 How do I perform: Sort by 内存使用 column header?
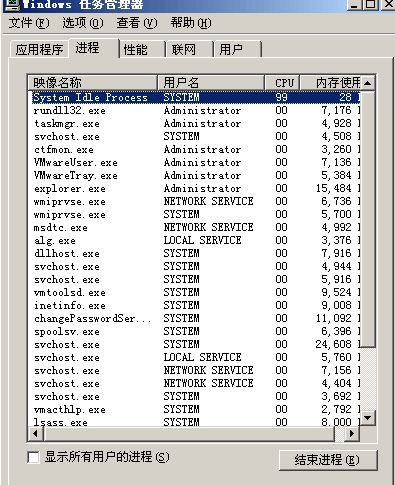pos(330,82)
